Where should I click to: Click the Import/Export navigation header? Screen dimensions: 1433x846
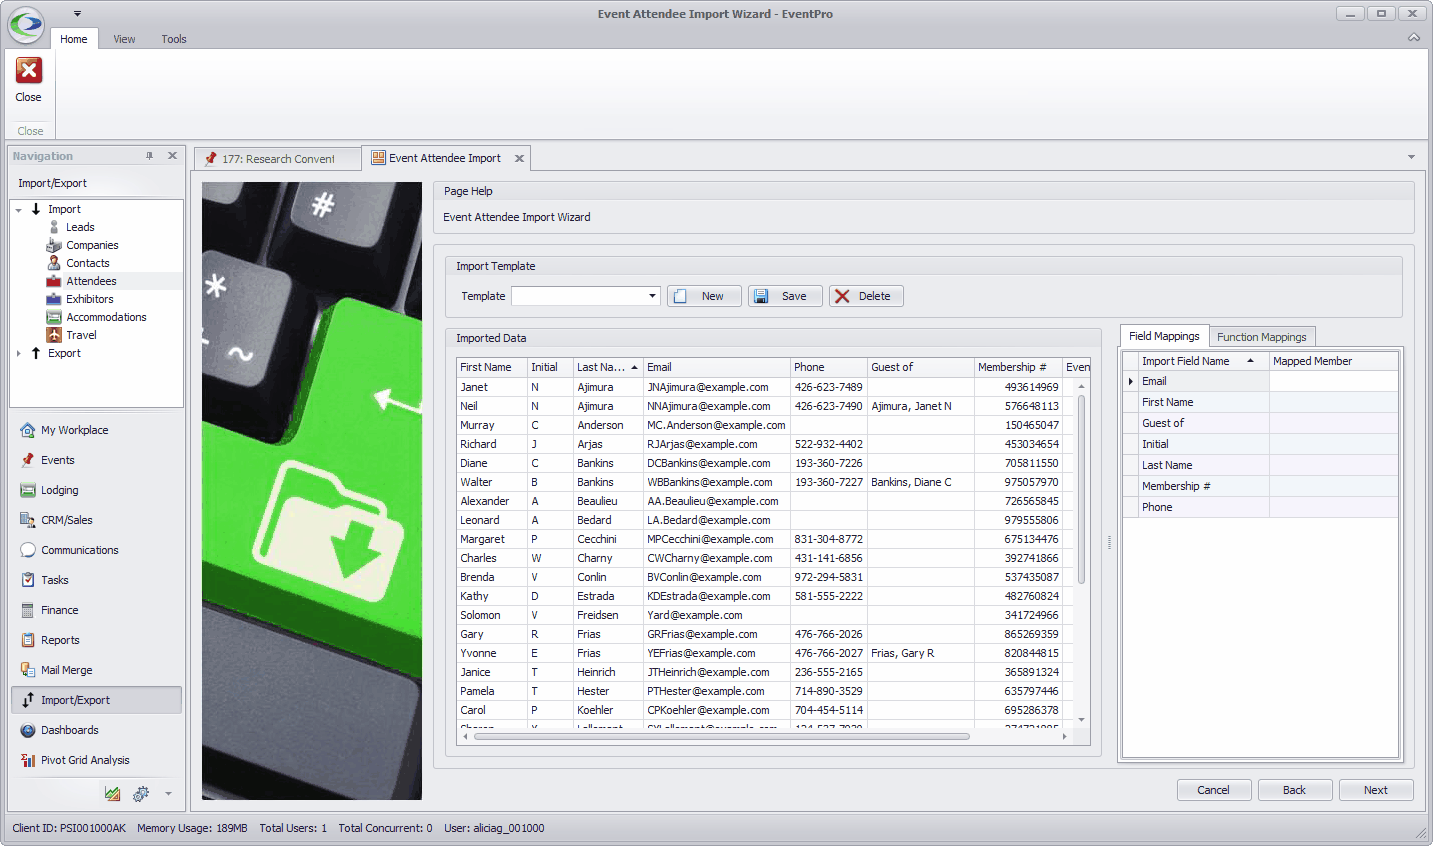pyautogui.click(x=96, y=183)
